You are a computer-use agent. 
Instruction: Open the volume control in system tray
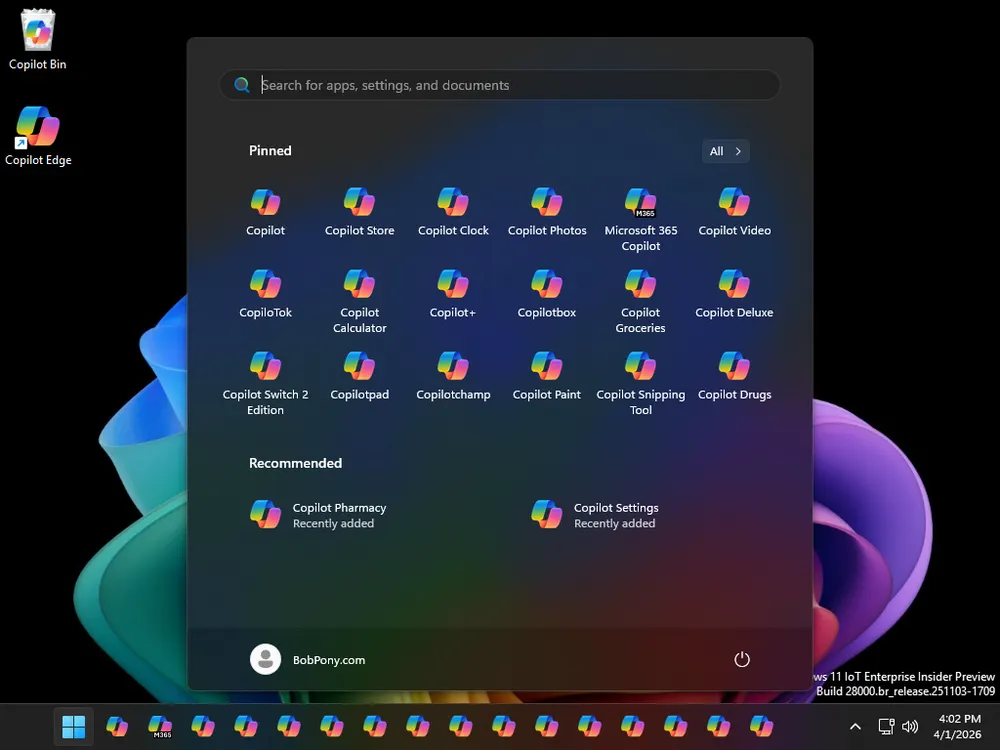click(910, 727)
